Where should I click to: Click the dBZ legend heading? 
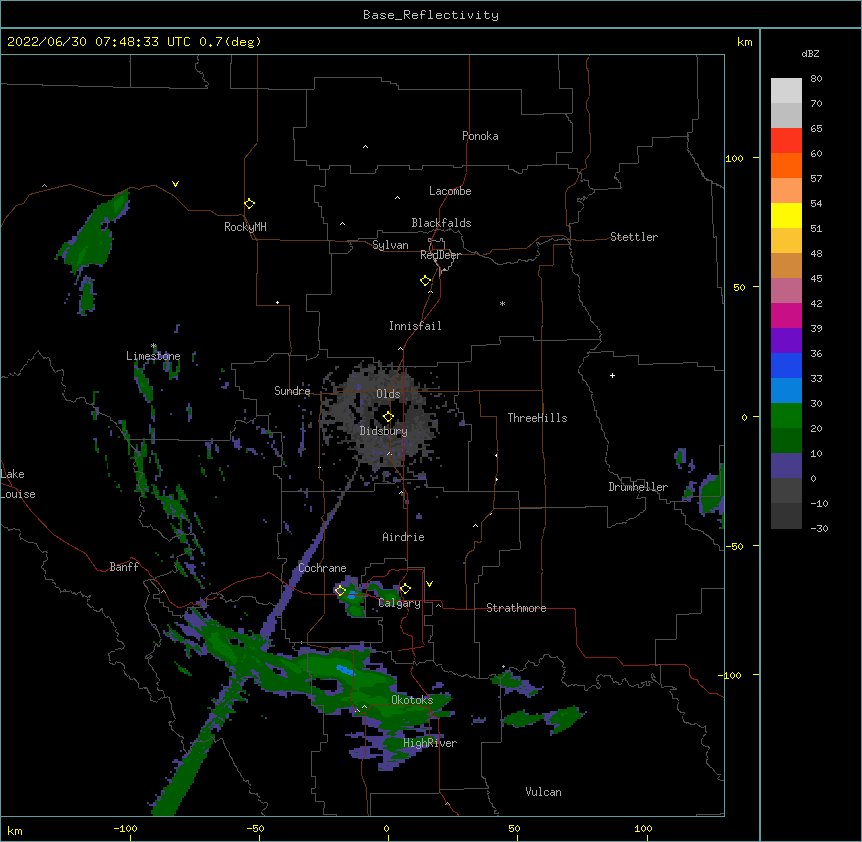pos(810,53)
